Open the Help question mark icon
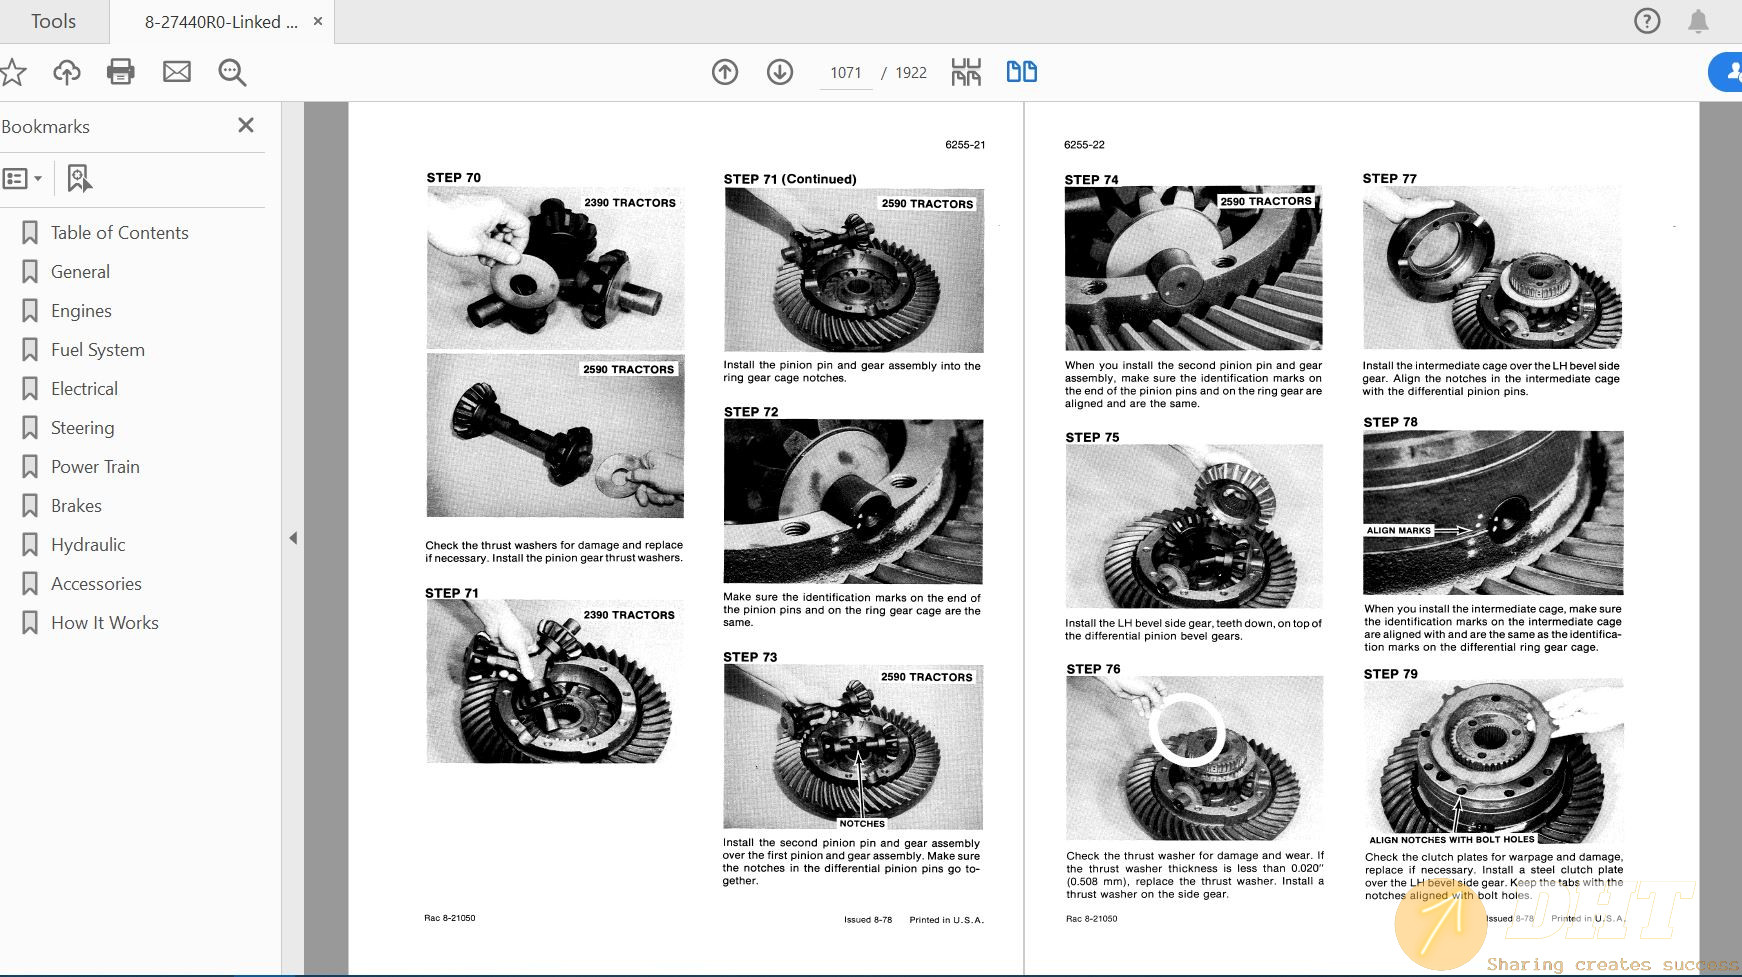This screenshot has height=977, width=1742. pos(1647,21)
